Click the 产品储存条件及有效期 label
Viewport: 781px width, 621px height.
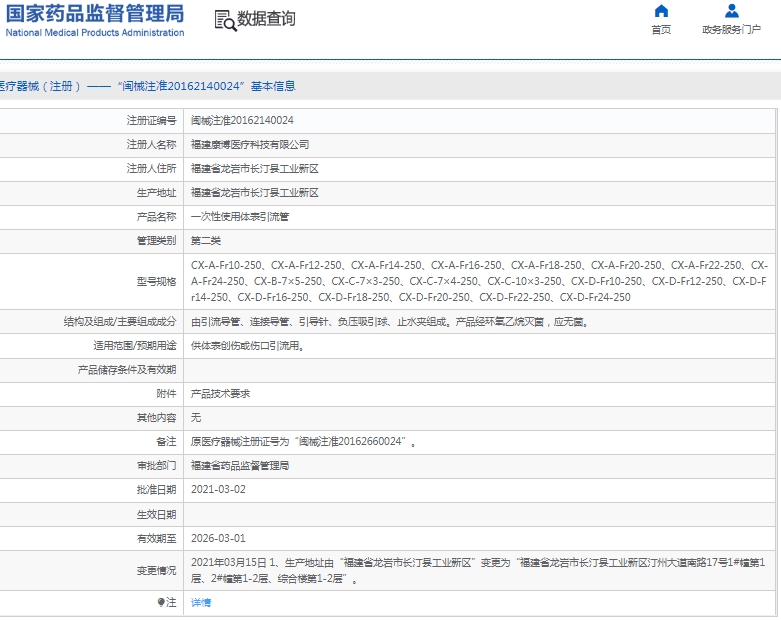pos(127,370)
